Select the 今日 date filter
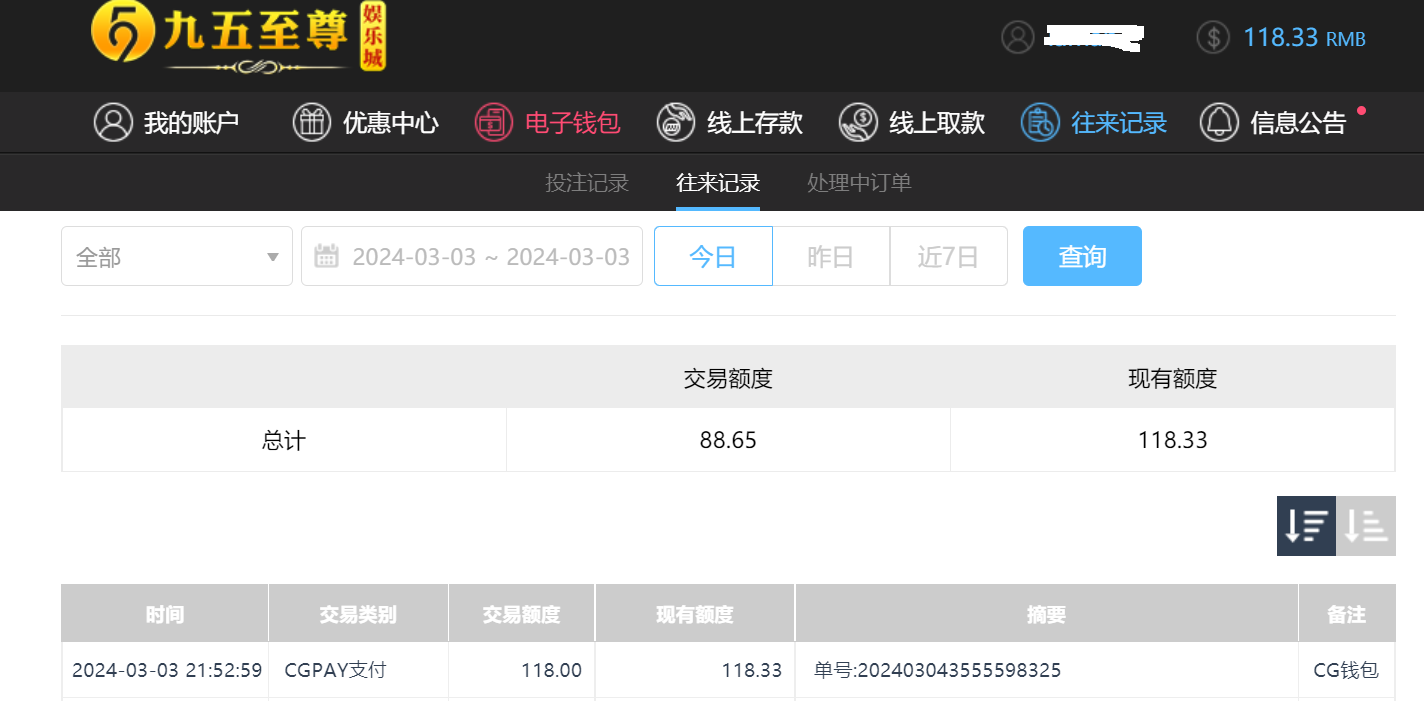1424x701 pixels. pos(713,256)
